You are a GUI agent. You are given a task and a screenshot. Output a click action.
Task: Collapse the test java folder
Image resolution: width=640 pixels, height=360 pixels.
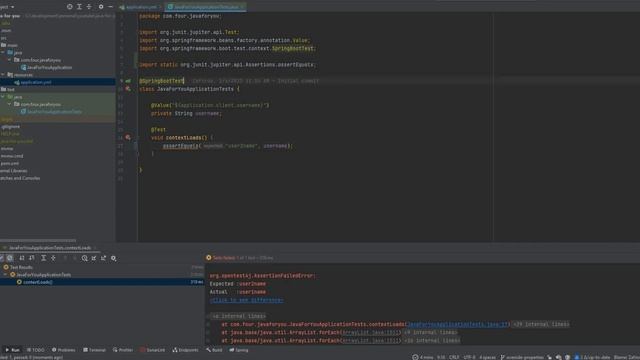coord(3,97)
